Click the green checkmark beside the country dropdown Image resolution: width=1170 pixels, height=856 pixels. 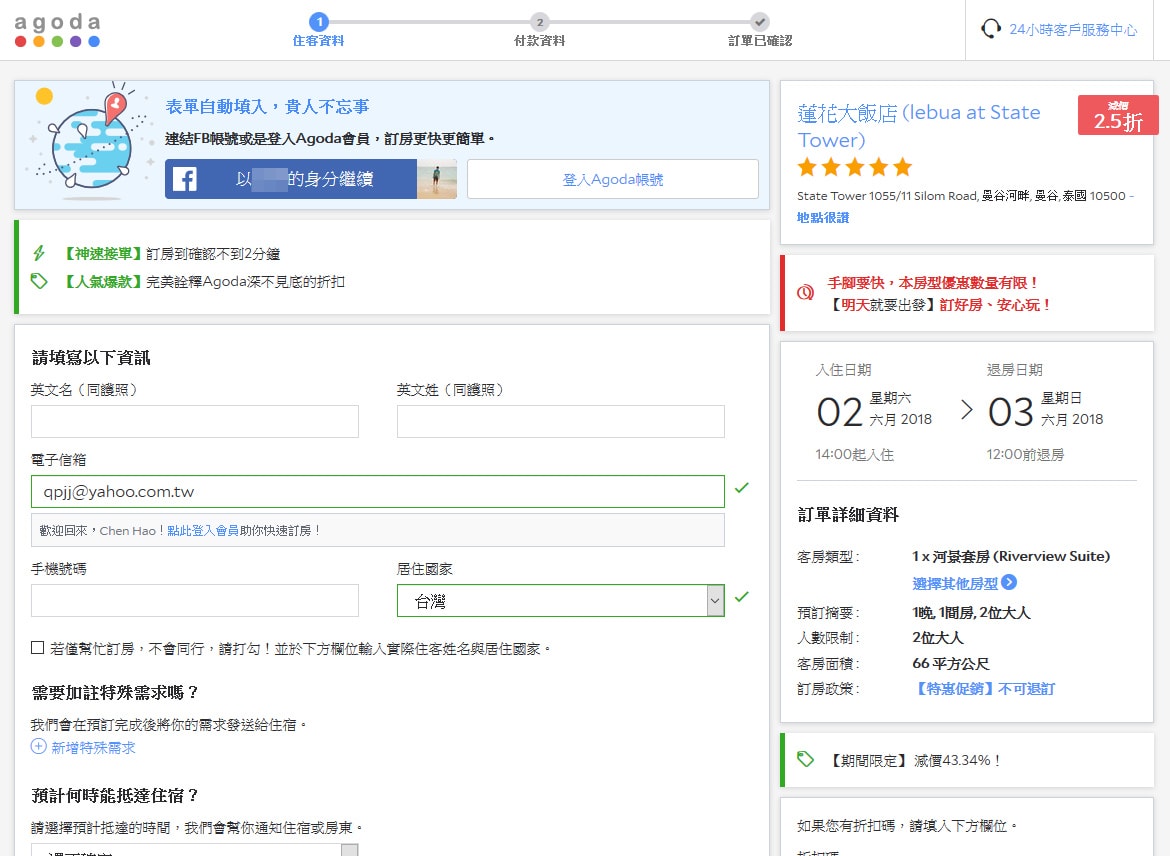742,597
